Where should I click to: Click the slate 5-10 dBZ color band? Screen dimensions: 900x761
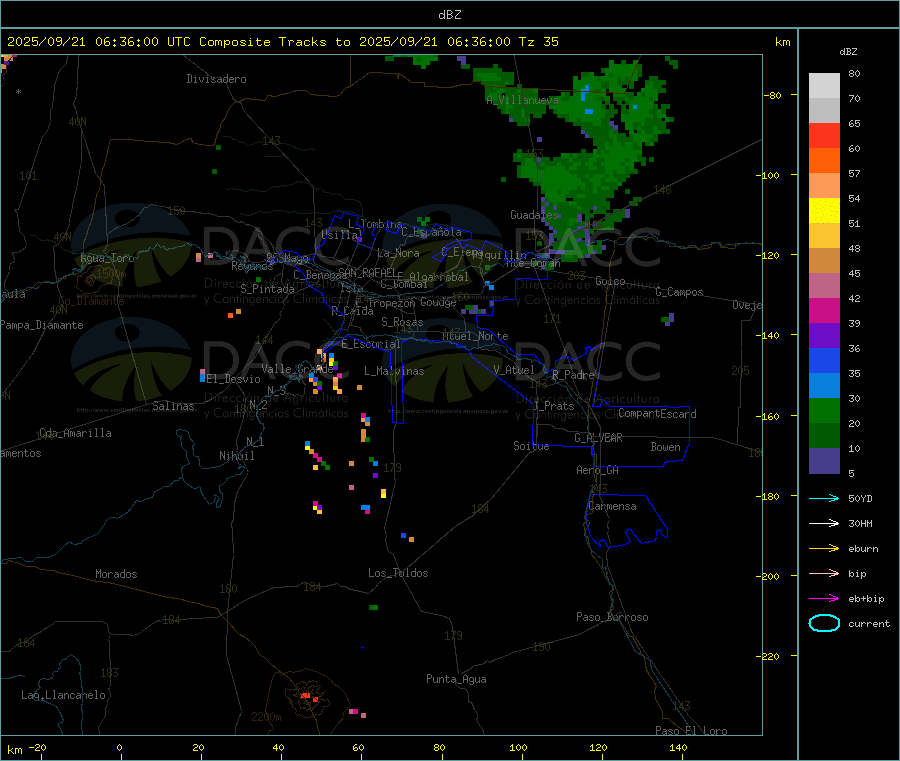pos(824,460)
